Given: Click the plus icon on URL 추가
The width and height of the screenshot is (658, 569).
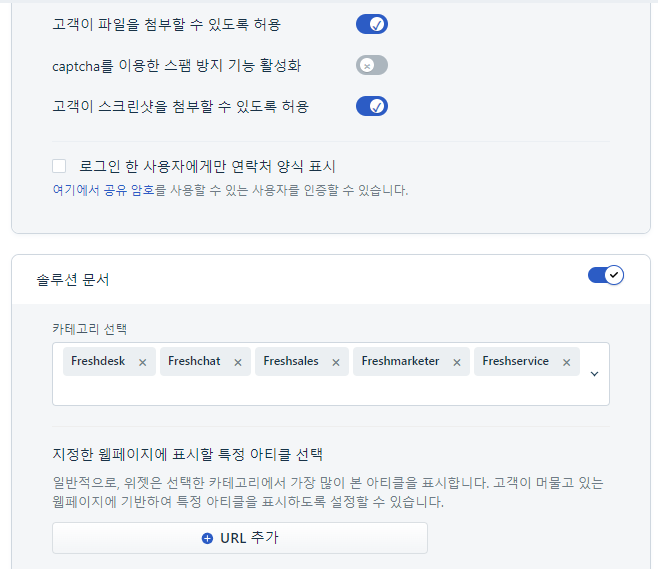Looking at the screenshot, I should 207,538.
